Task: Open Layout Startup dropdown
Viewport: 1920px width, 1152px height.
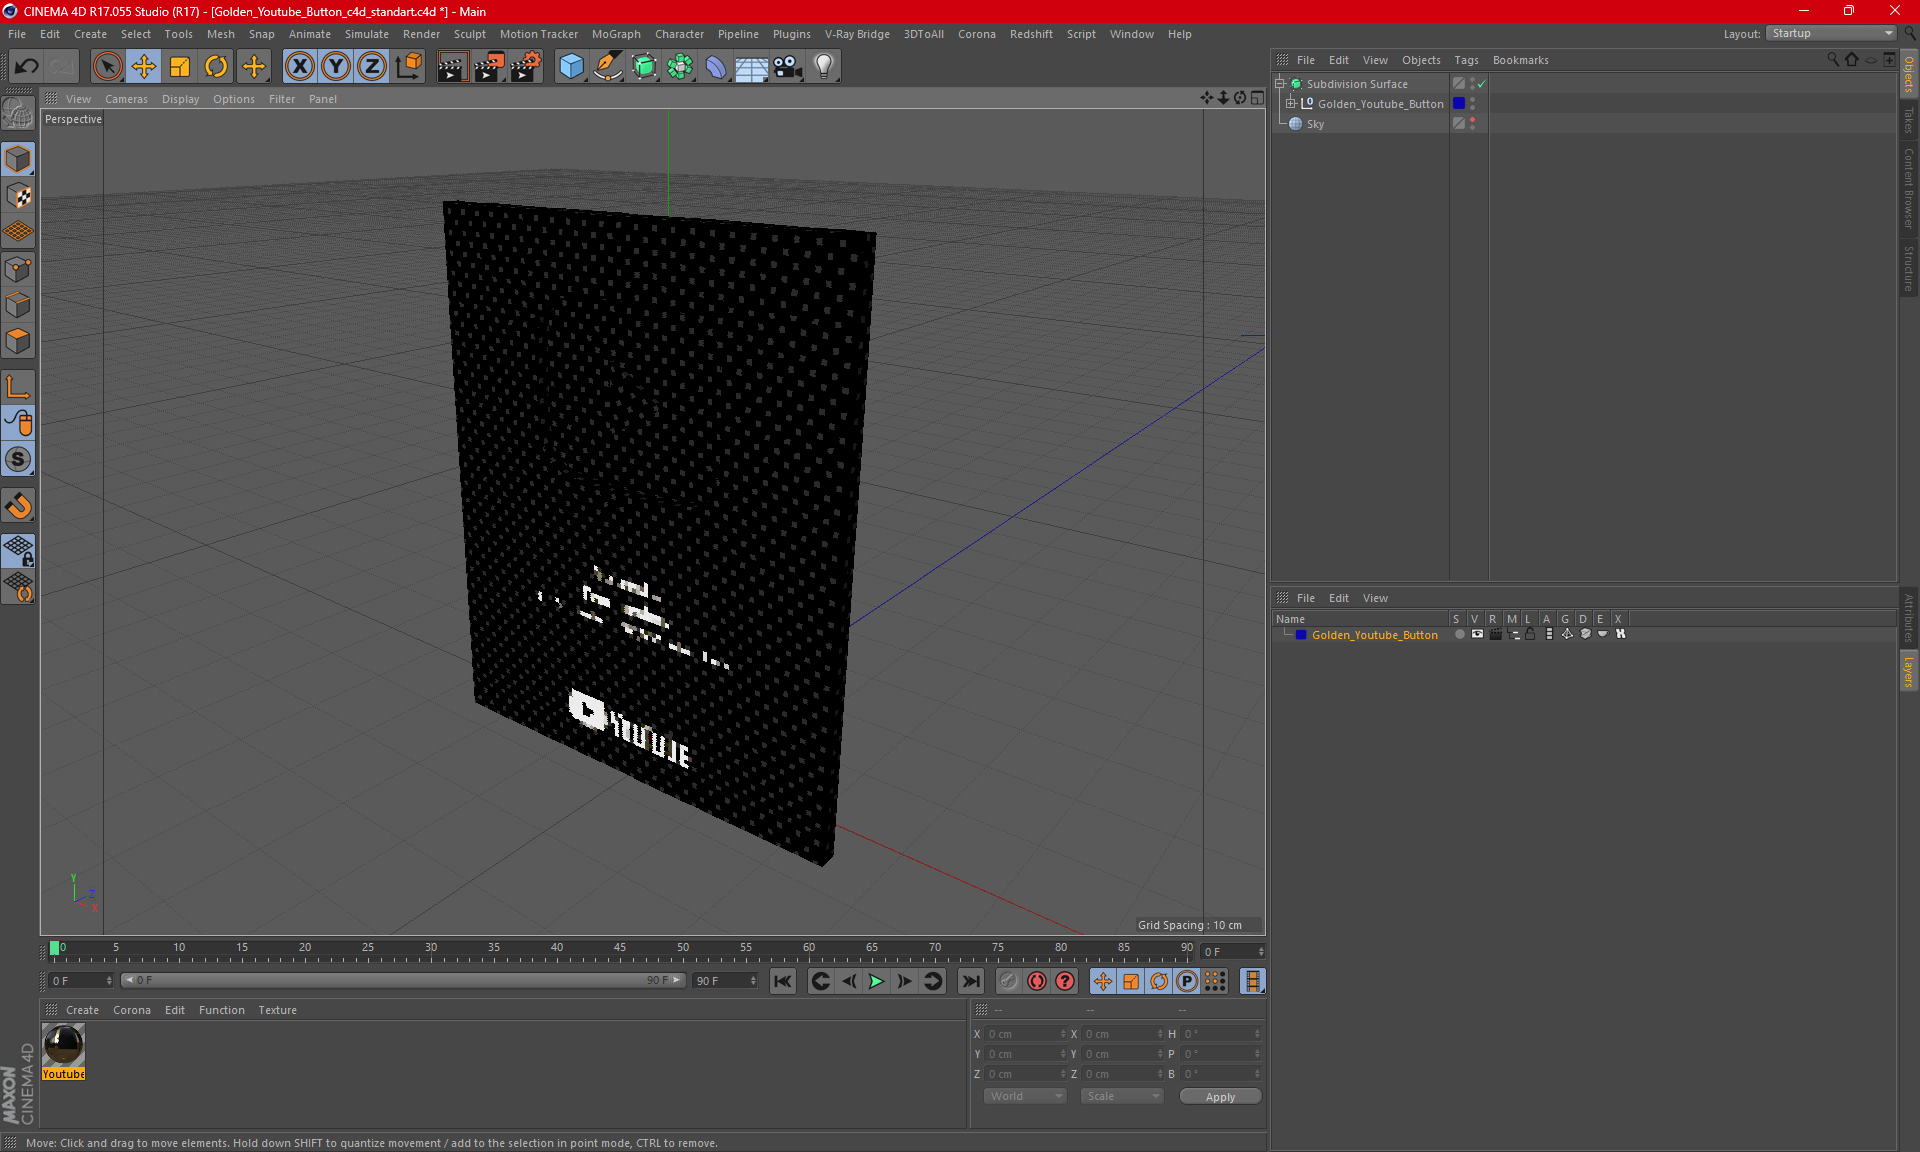Action: (x=1832, y=33)
